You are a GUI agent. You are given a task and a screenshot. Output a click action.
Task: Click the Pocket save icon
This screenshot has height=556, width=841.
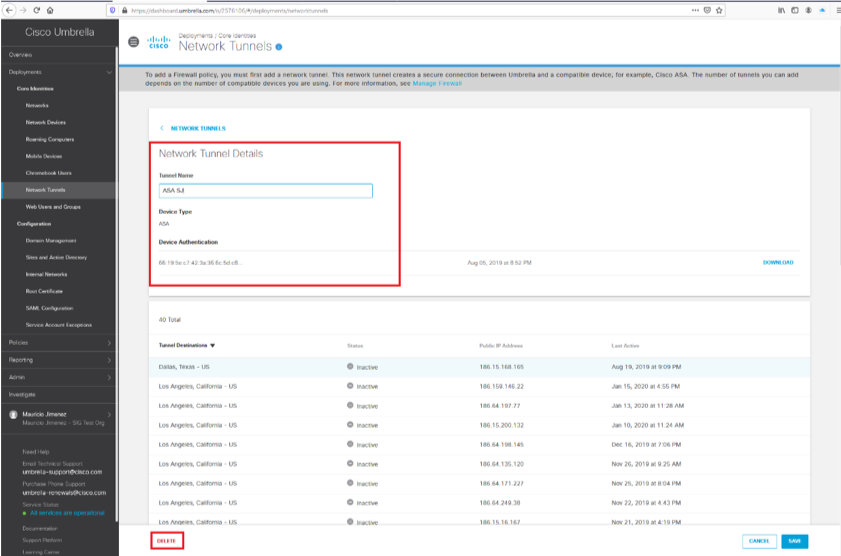(707, 10)
